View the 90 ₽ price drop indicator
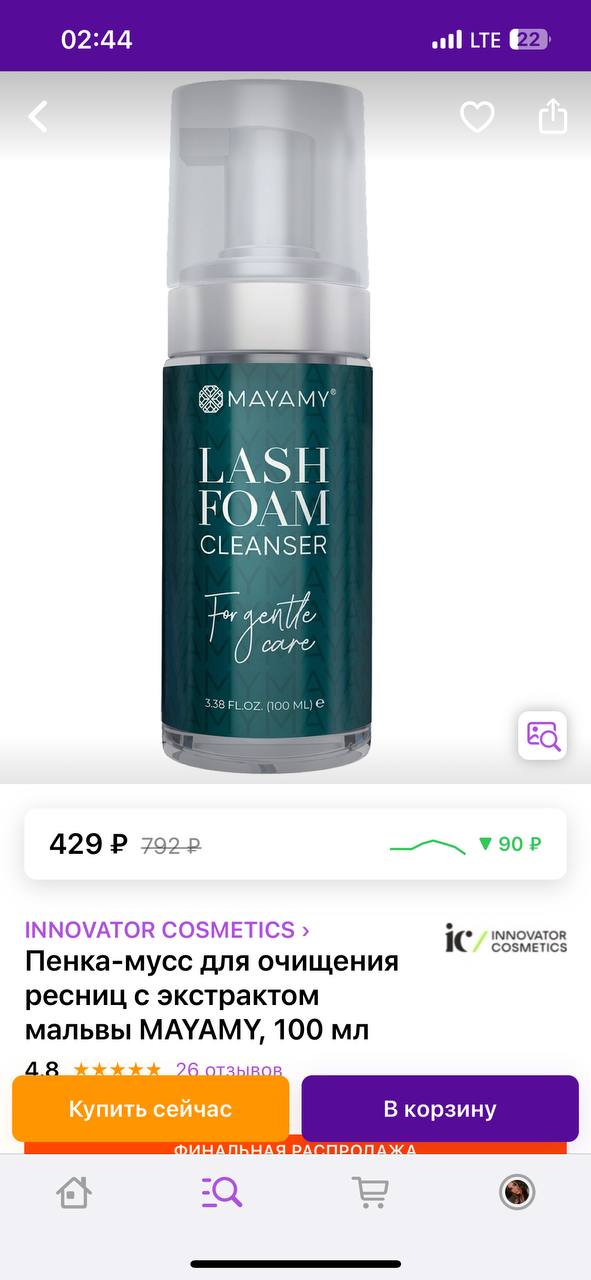This screenshot has width=591, height=1280. pyautogui.click(x=510, y=844)
